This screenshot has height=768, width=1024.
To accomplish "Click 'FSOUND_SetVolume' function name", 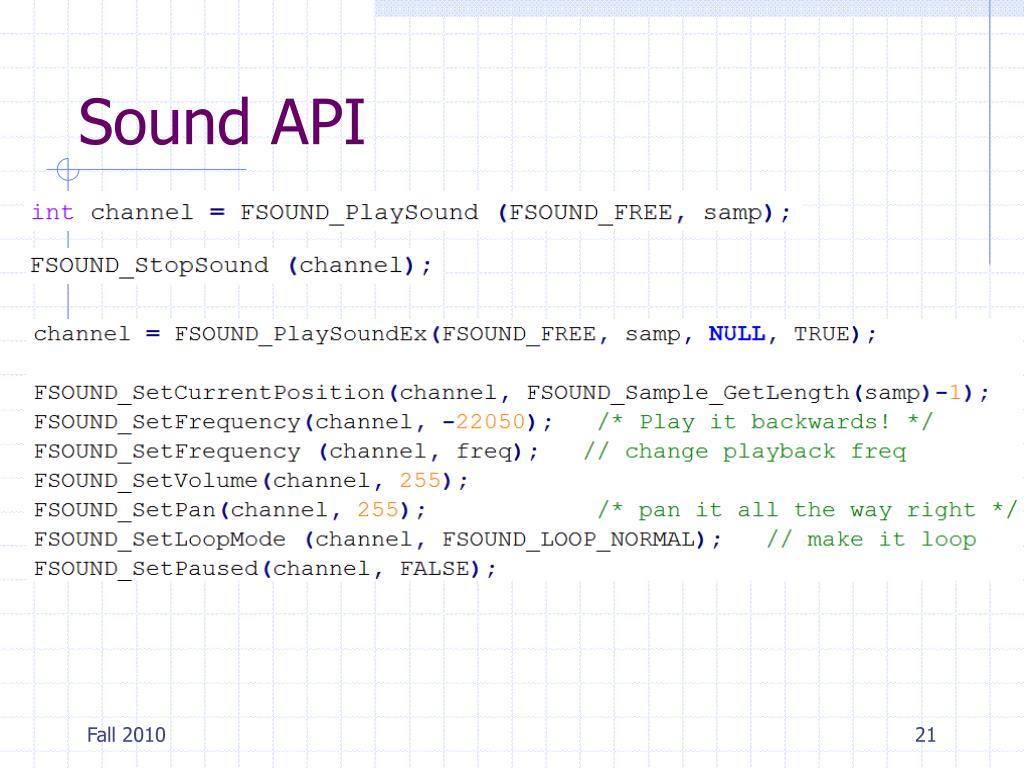I will click(x=146, y=481).
